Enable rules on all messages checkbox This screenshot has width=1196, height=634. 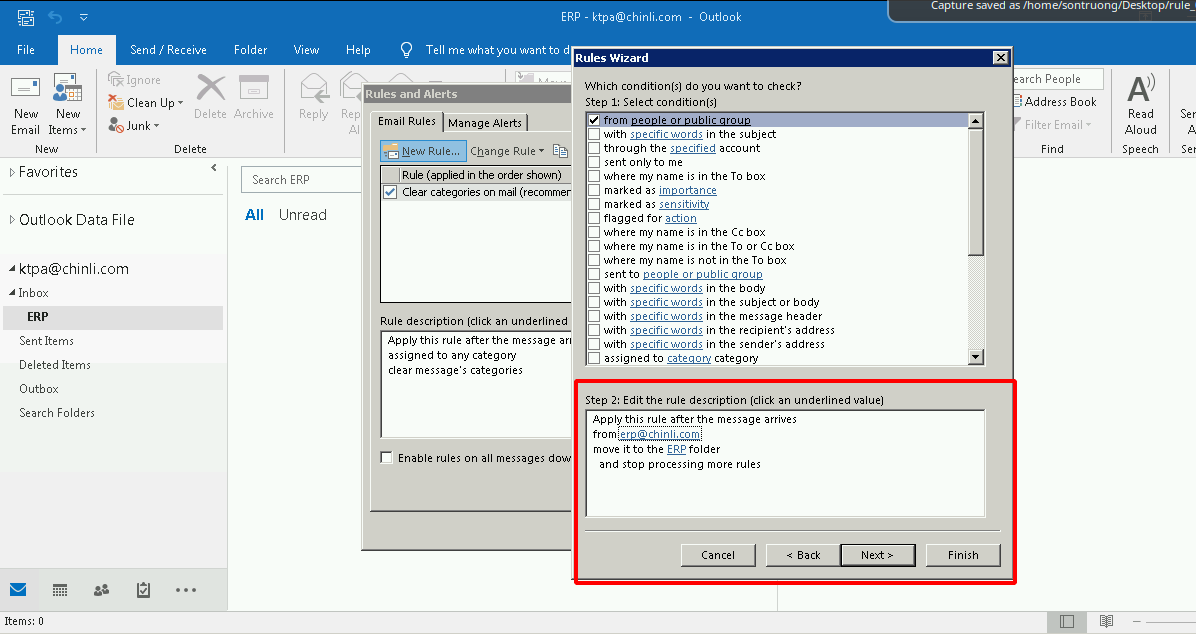click(387, 458)
